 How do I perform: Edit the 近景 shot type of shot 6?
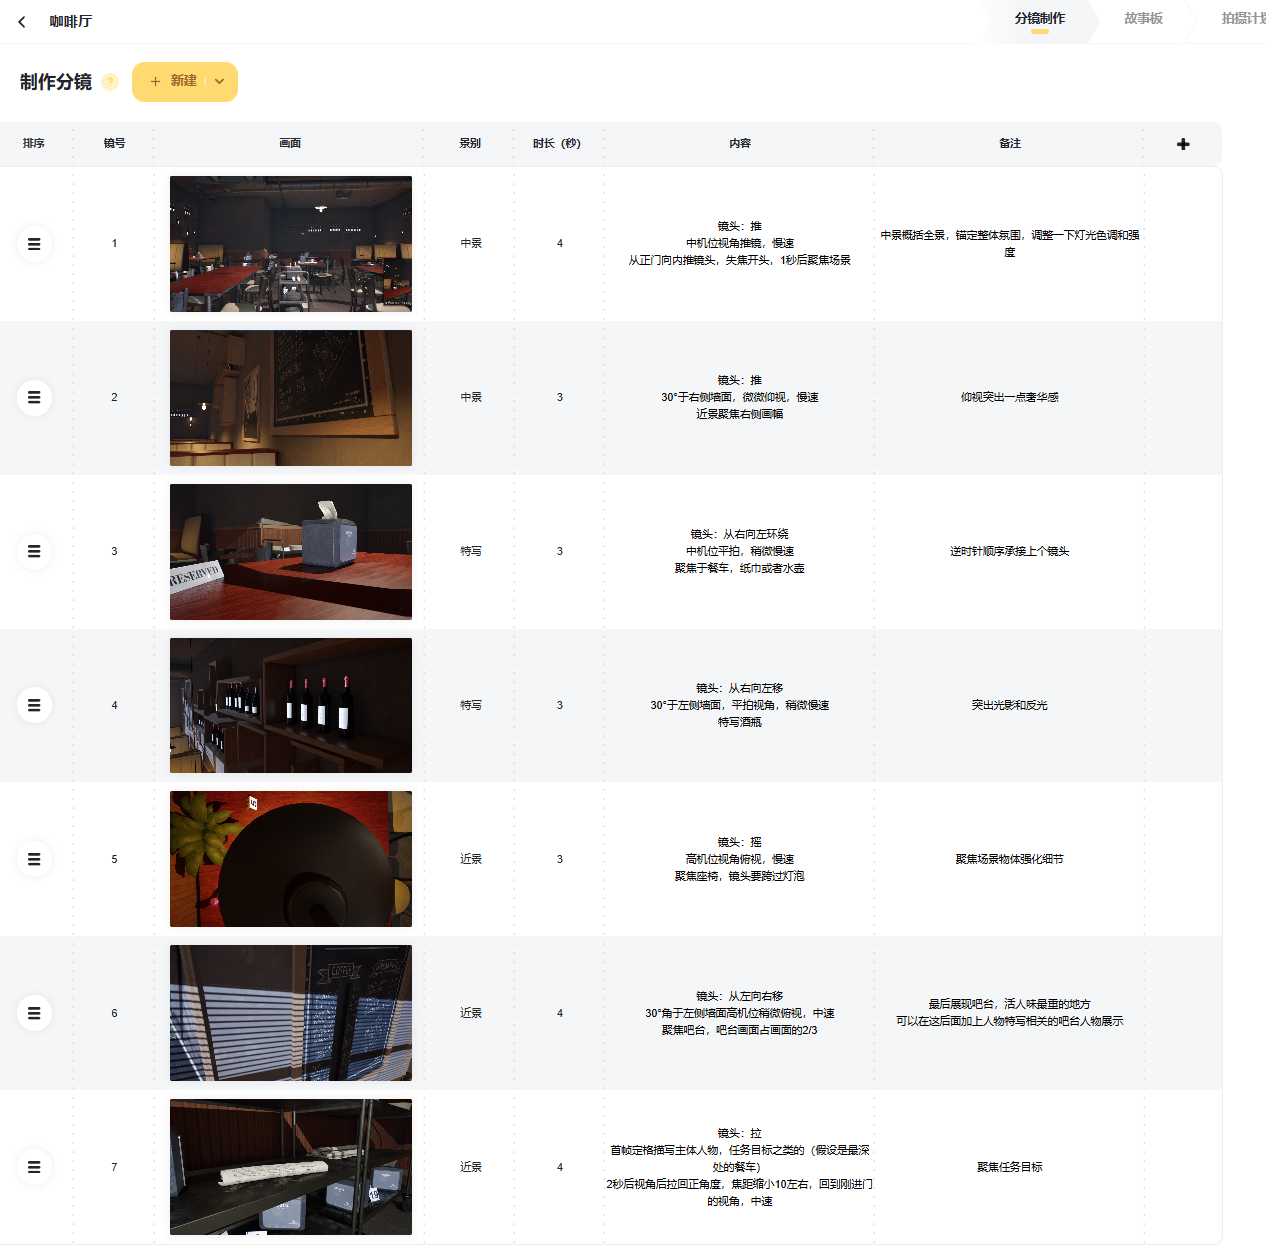[x=471, y=1014]
